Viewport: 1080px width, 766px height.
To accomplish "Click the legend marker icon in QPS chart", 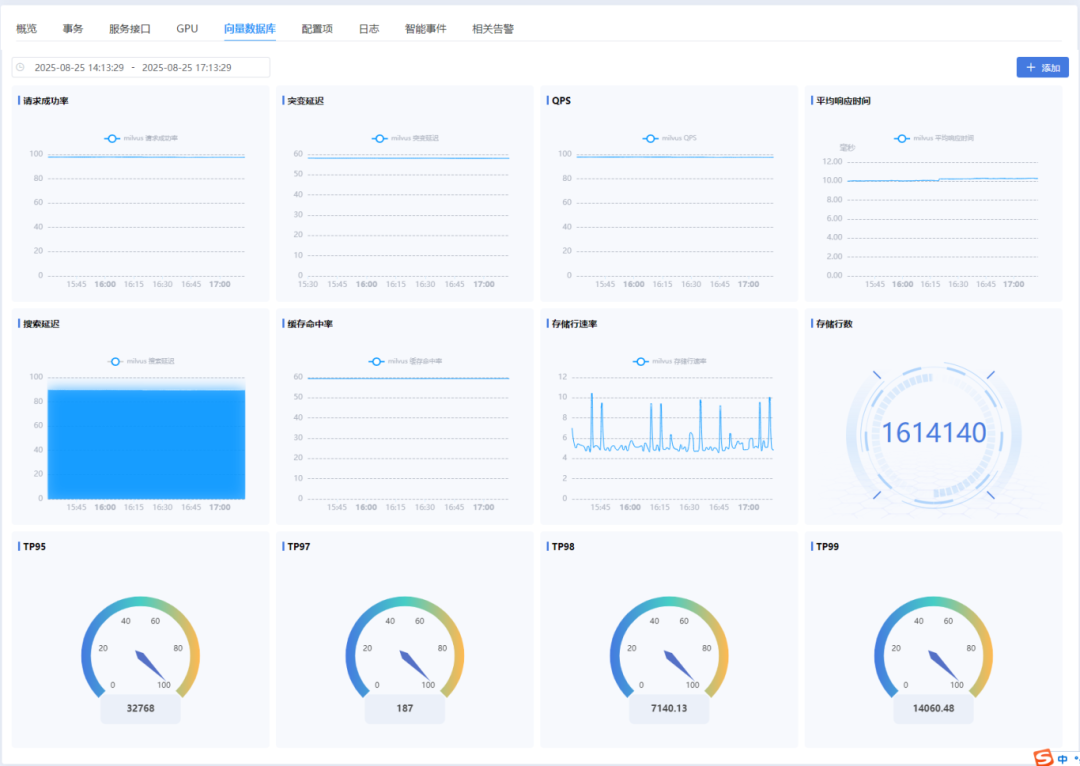I will click(649, 138).
